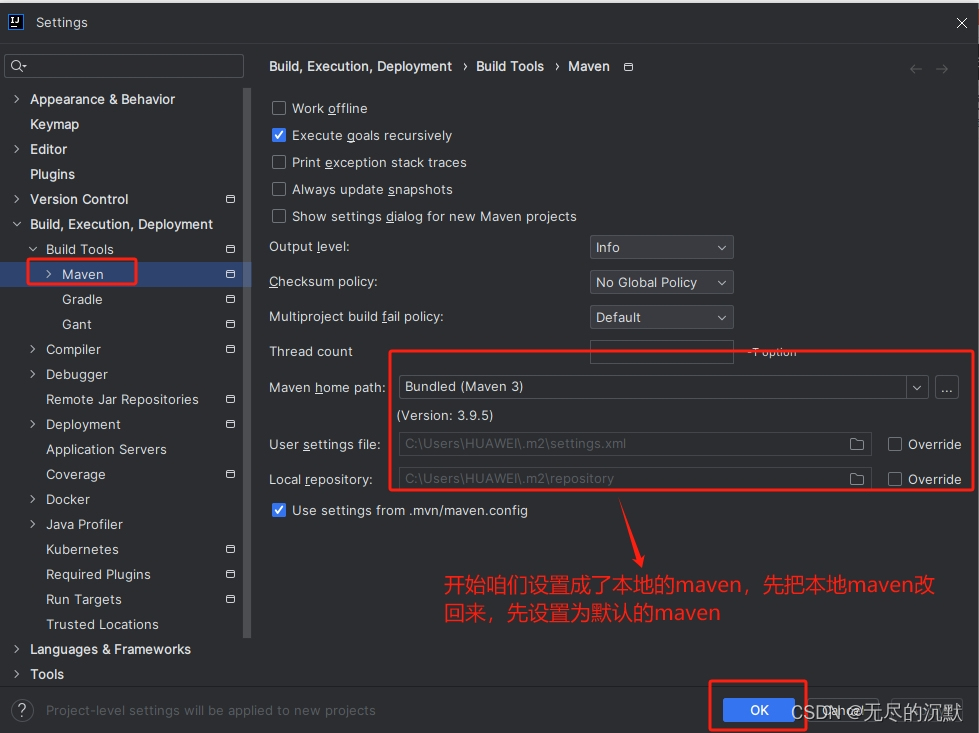
Task: Open the help question mark icon
Action: coord(22,711)
